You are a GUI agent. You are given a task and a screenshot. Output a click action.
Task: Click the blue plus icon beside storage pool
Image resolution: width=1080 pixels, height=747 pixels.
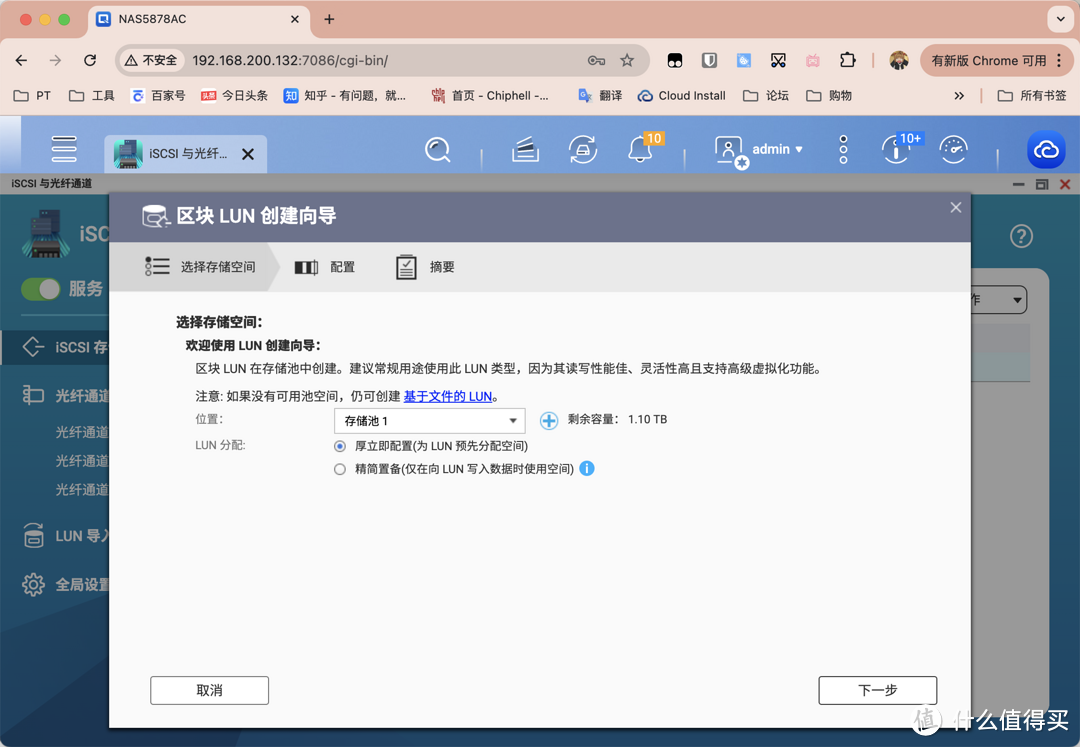tap(549, 421)
